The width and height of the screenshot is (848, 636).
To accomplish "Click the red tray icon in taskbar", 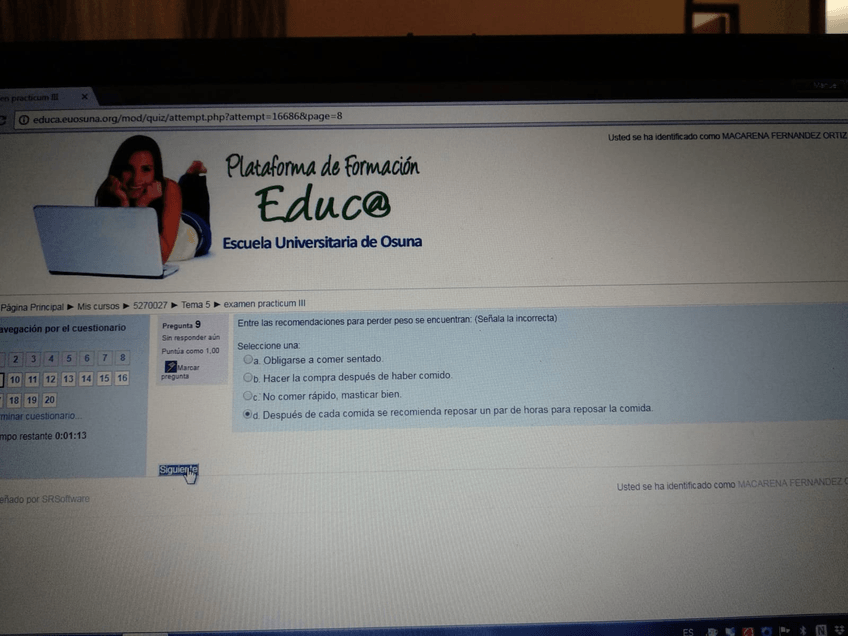I will (748, 631).
